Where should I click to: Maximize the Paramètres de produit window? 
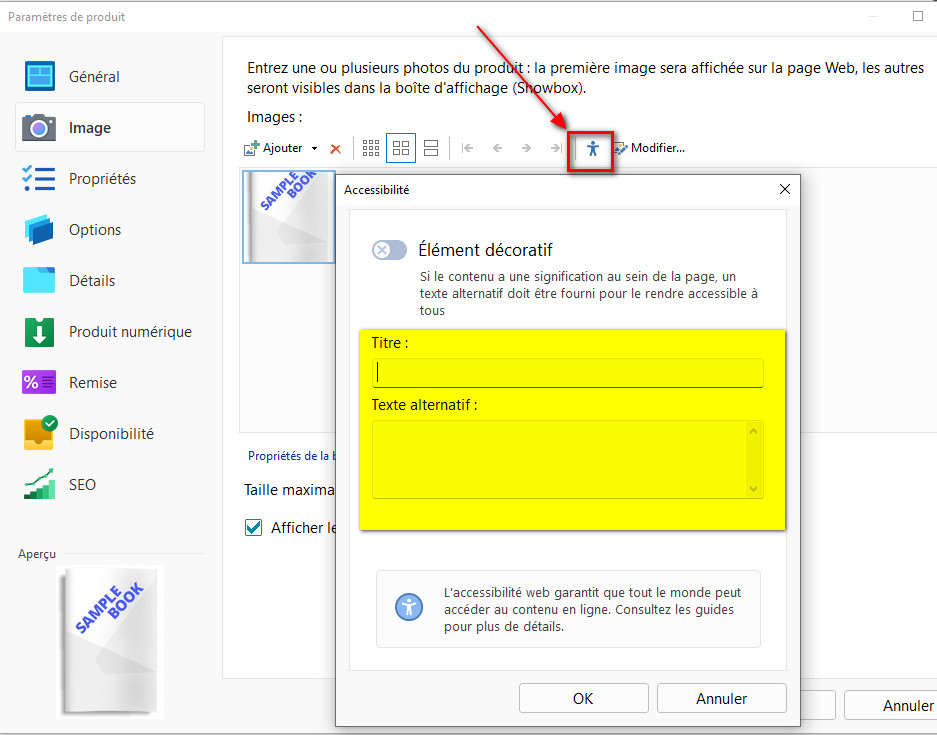918,16
